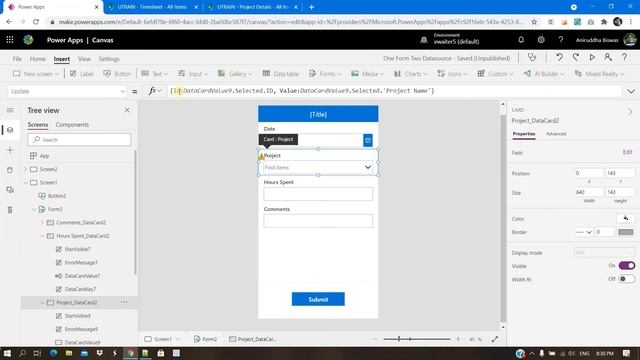
Task: Open Power Apps settings gear
Action: click(x=541, y=40)
